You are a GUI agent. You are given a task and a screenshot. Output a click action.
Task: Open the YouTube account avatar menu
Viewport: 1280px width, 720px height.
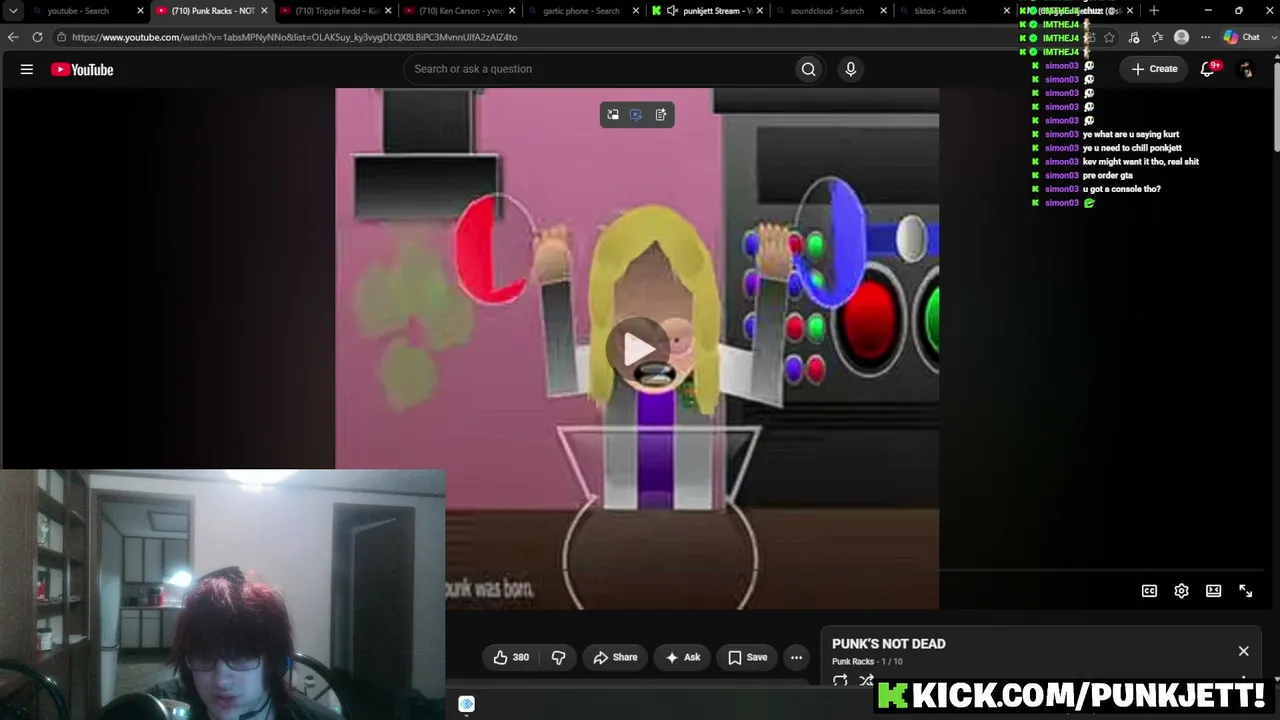(x=1245, y=69)
